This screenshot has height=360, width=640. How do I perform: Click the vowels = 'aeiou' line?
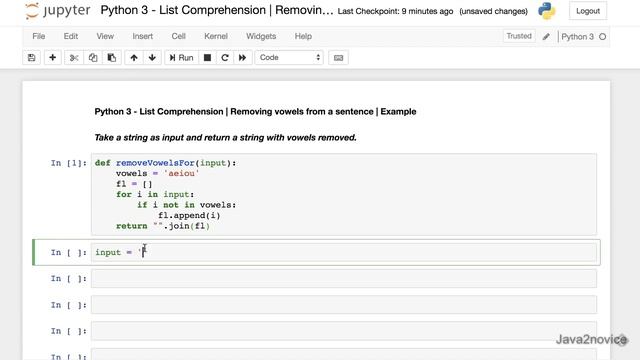coord(158,173)
